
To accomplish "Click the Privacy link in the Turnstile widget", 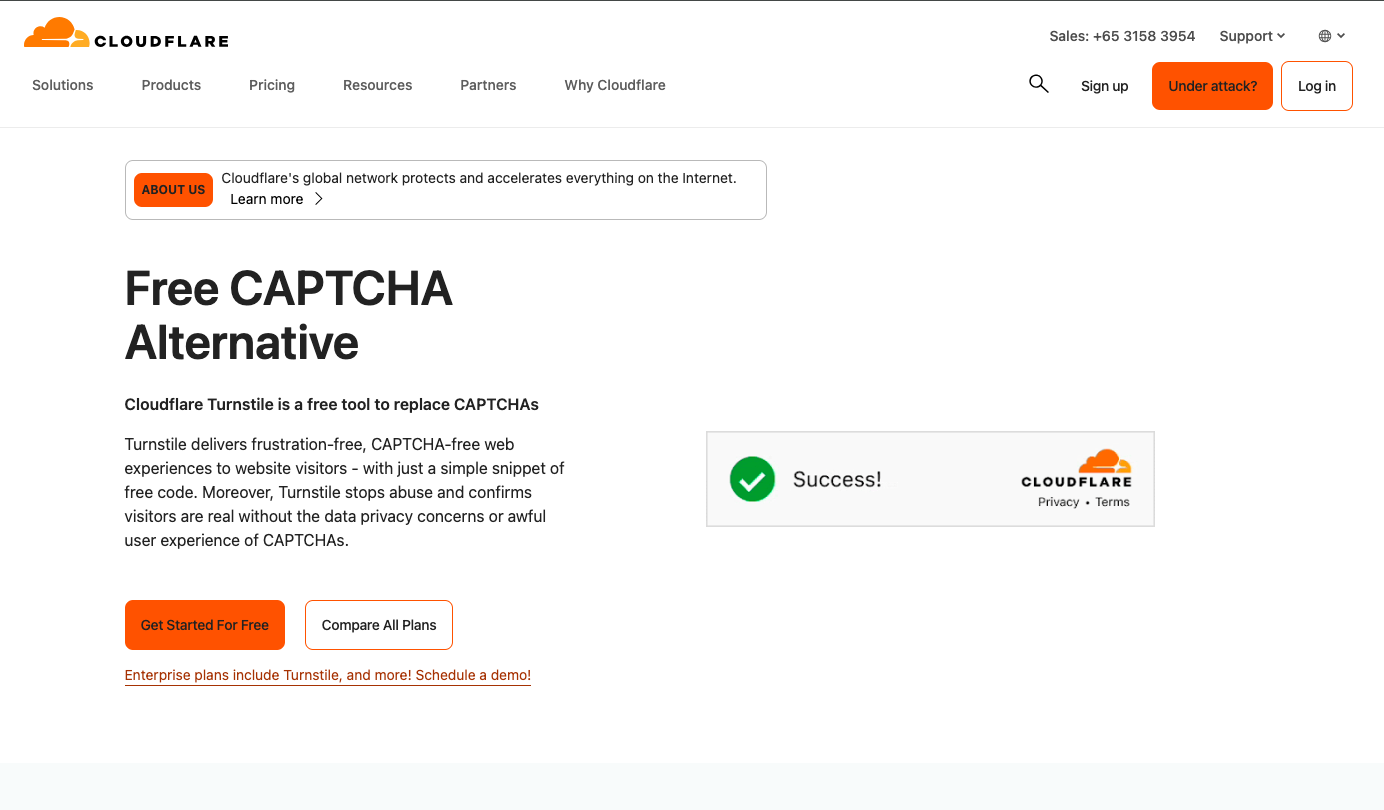I will 1058,501.
